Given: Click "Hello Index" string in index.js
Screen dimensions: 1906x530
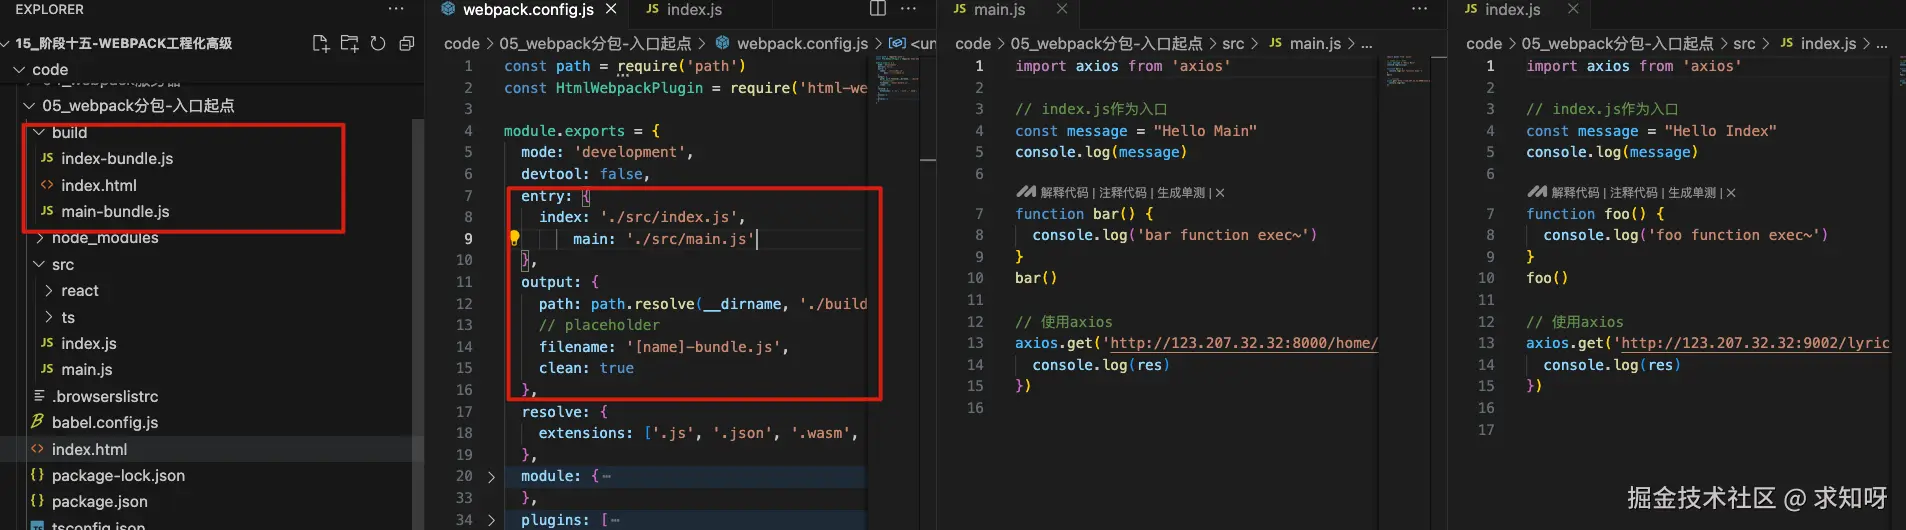Looking at the screenshot, I should point(1720,131).
